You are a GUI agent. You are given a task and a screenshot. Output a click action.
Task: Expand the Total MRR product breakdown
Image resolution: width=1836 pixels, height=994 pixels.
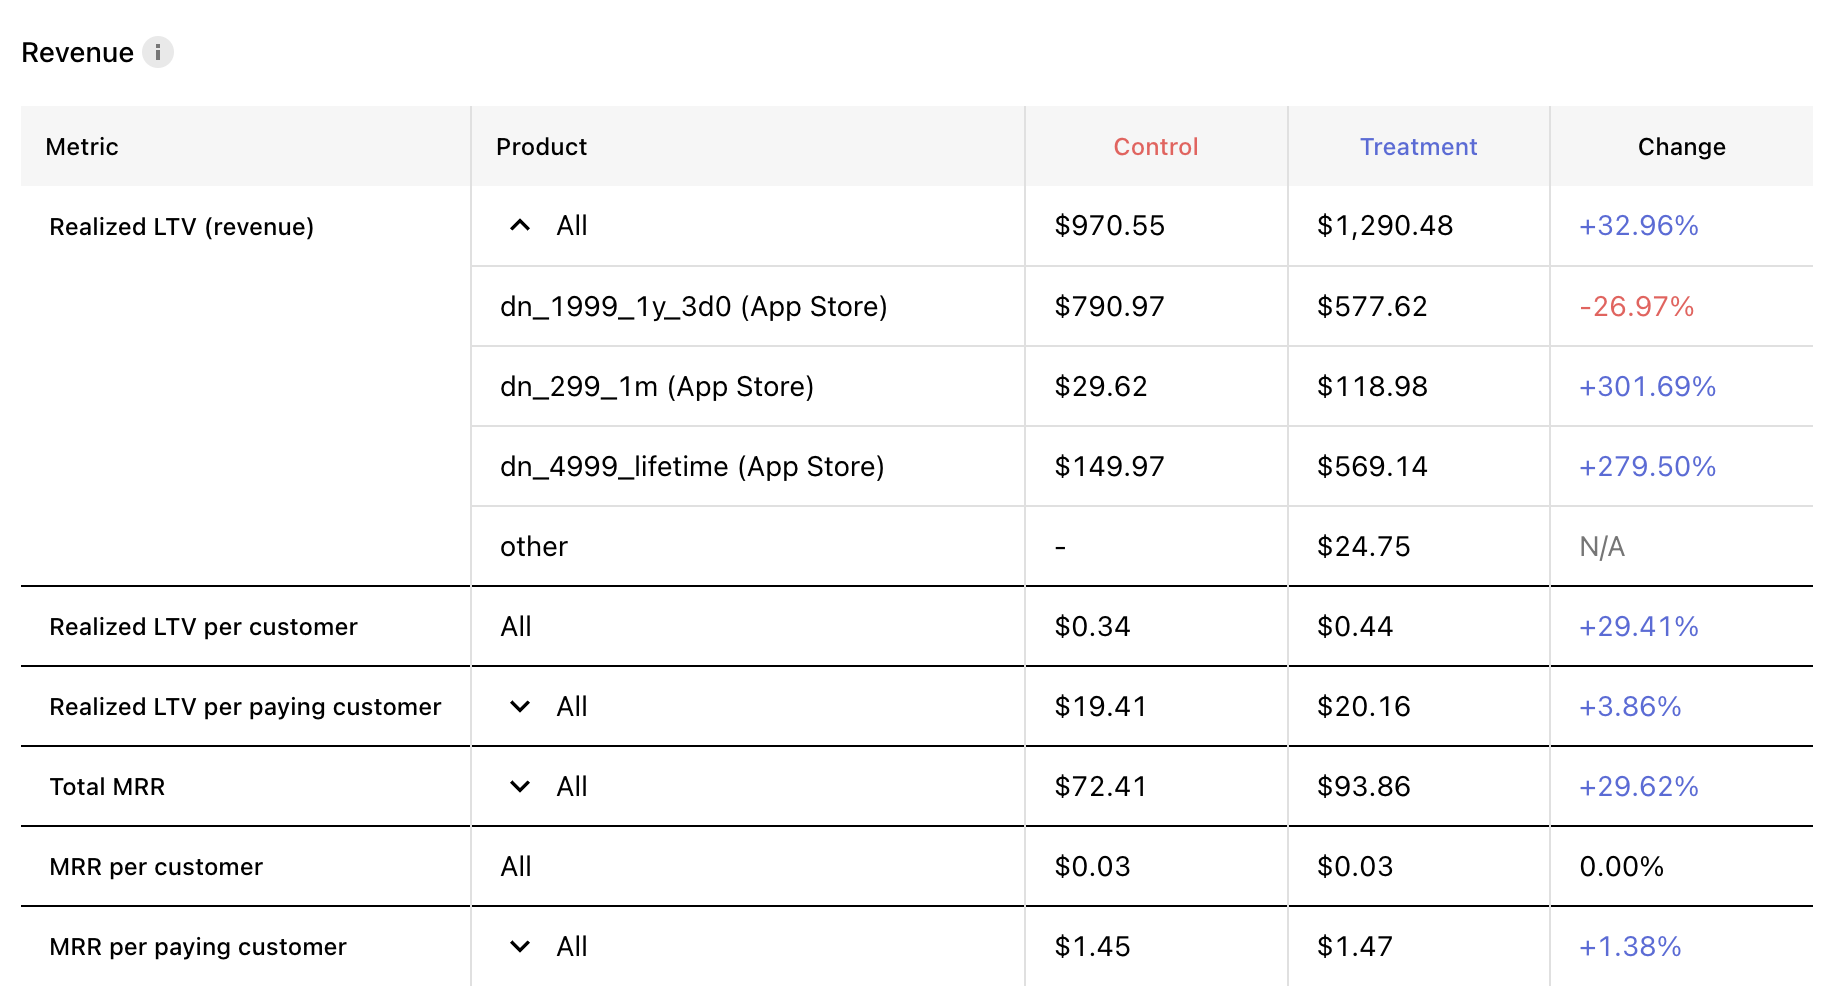tap(520, 786)
